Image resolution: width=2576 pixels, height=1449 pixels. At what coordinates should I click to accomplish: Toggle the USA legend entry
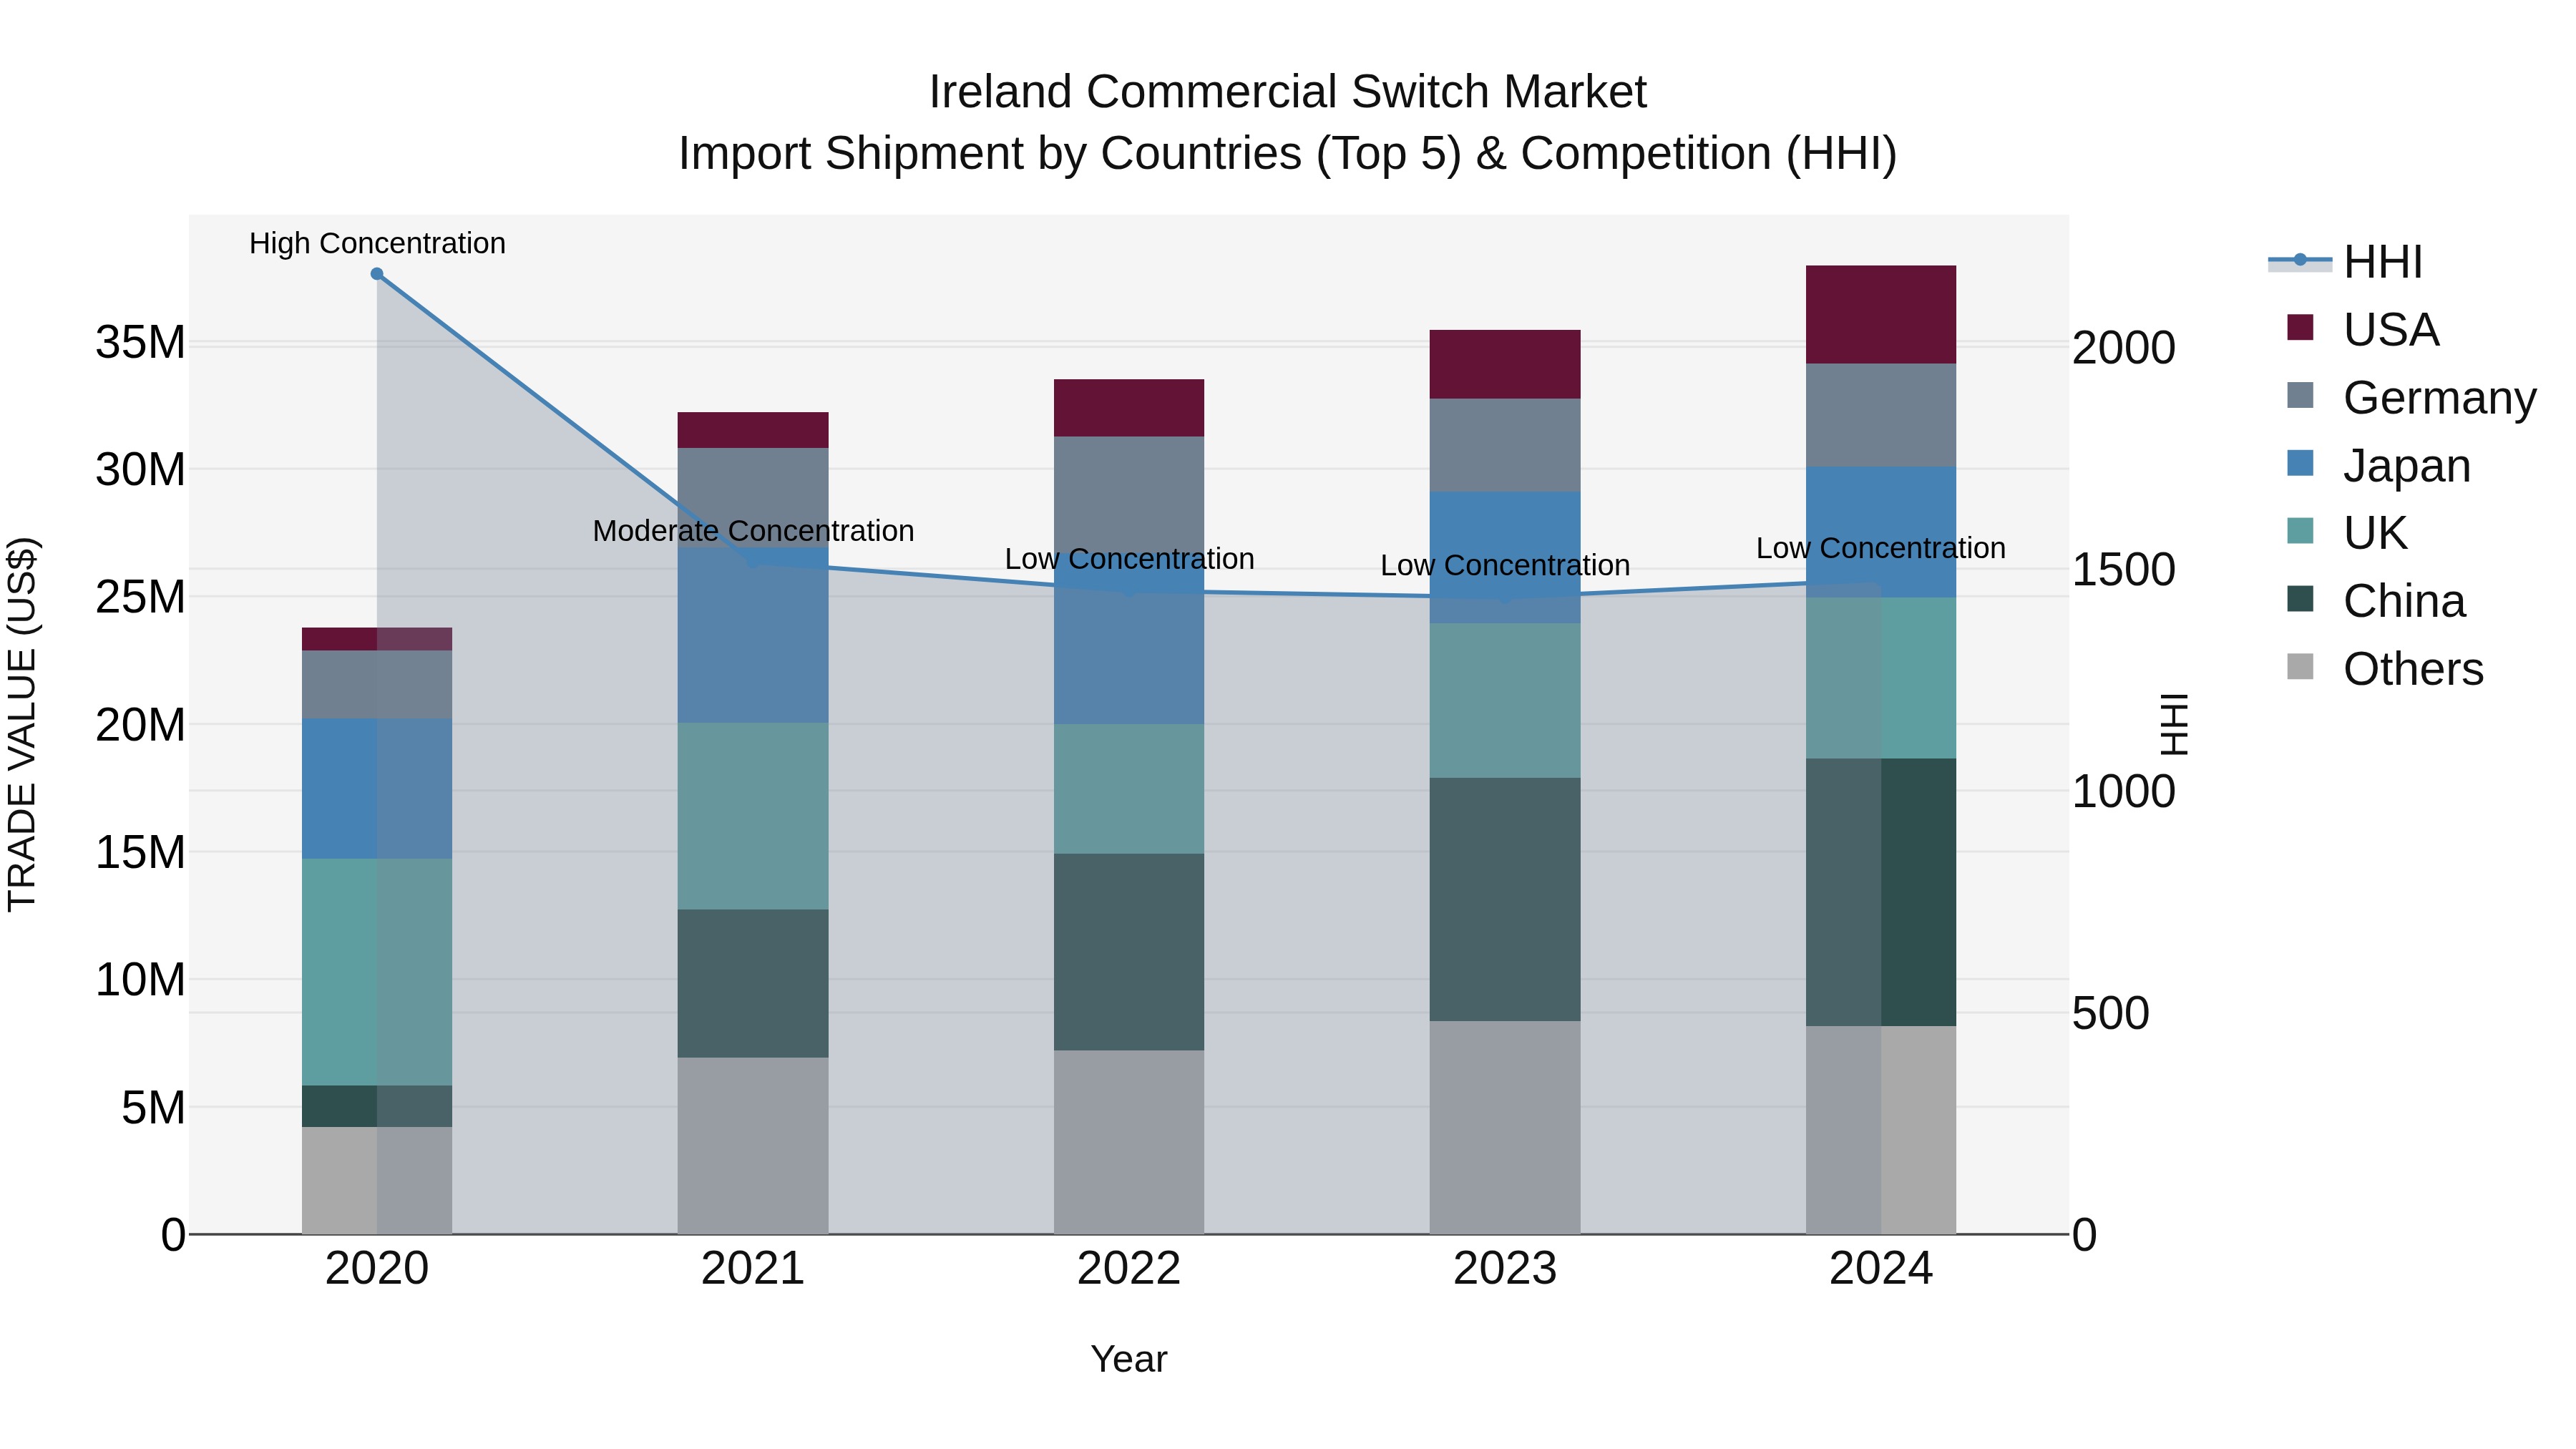tap(2363, 330)
